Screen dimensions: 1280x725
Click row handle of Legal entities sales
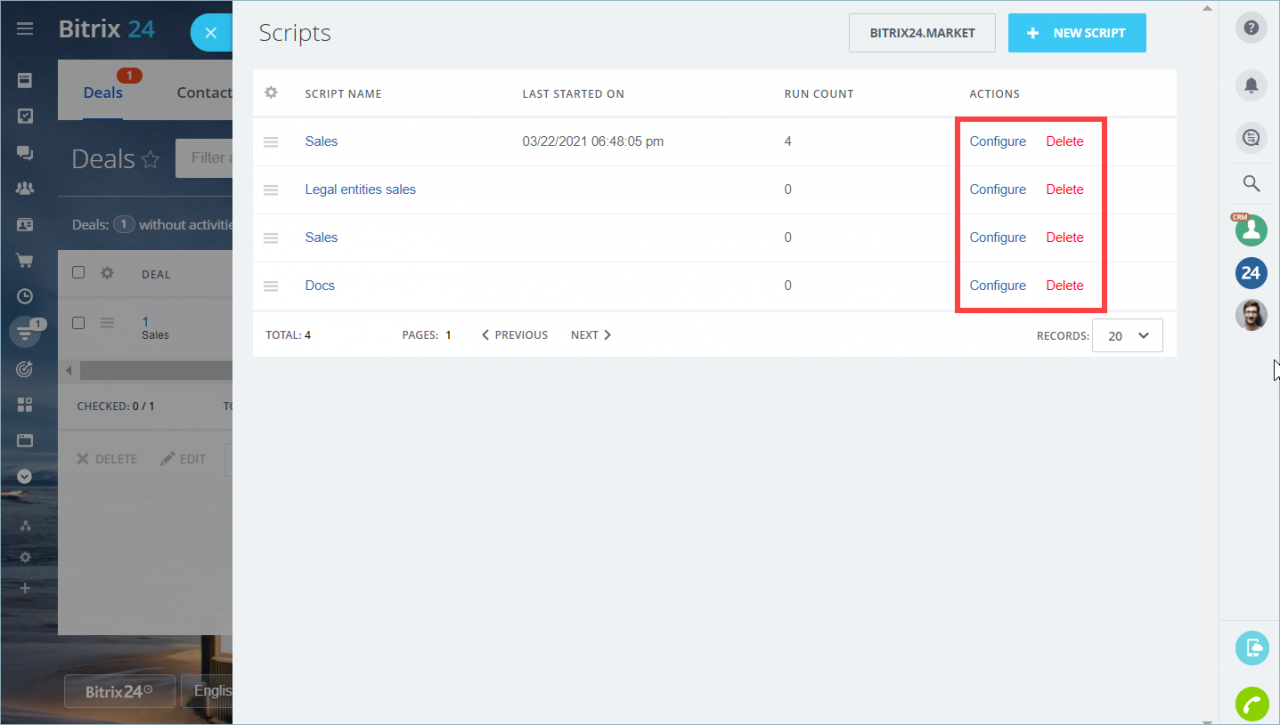tap(271, 190)
